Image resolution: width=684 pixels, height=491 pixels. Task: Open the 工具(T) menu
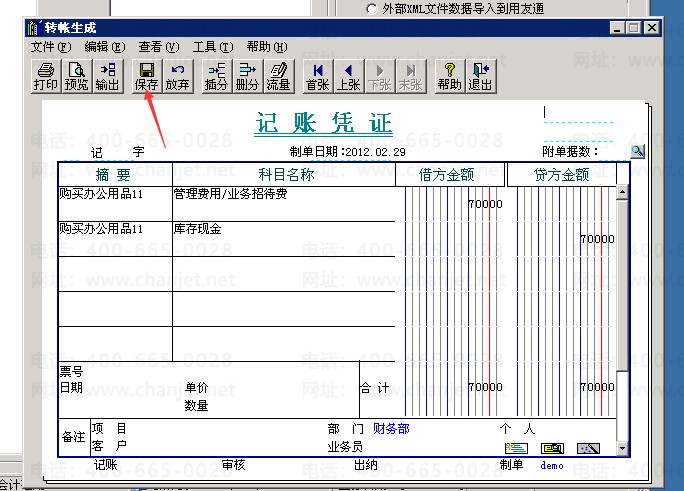[x=213, y=47]
